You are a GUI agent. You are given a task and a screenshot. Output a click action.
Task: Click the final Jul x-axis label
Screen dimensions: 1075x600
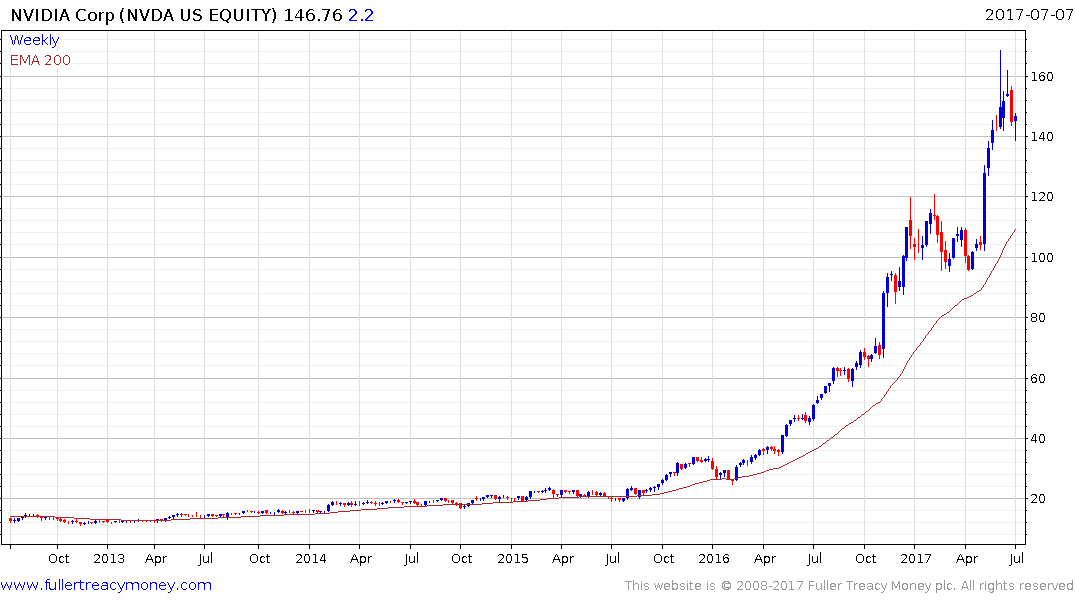point(1017,558)
